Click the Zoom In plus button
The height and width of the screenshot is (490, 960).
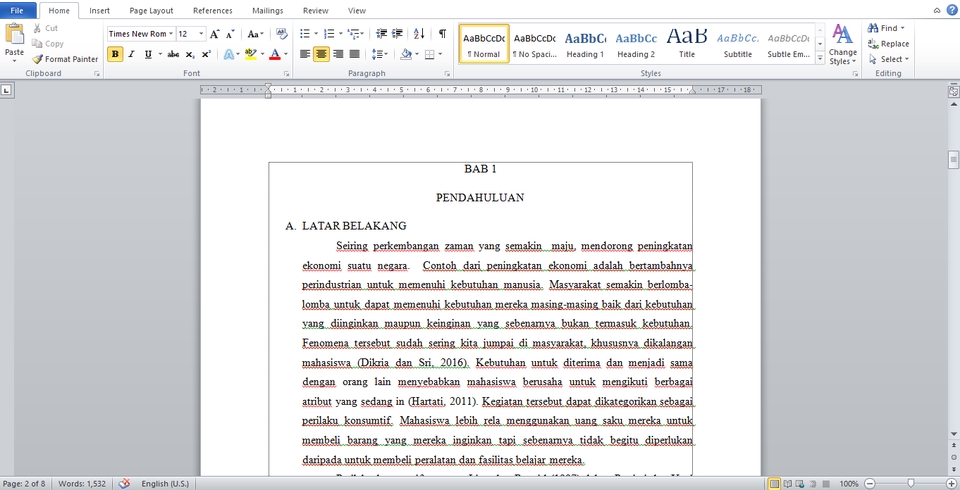pos(951,484)
